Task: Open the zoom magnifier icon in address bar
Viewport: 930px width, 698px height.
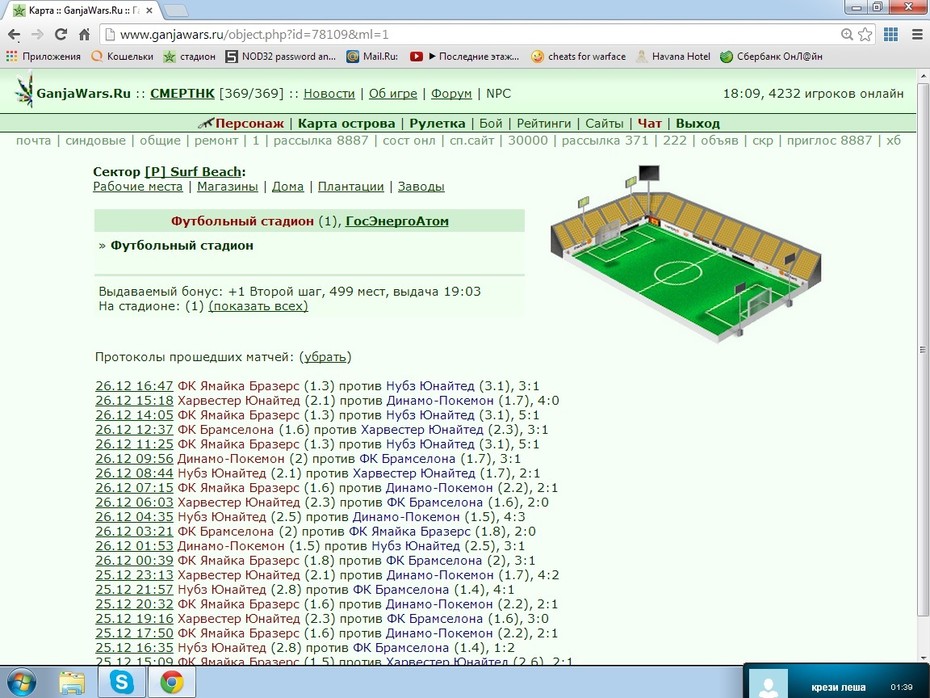Action: click(x=847, y=34)
